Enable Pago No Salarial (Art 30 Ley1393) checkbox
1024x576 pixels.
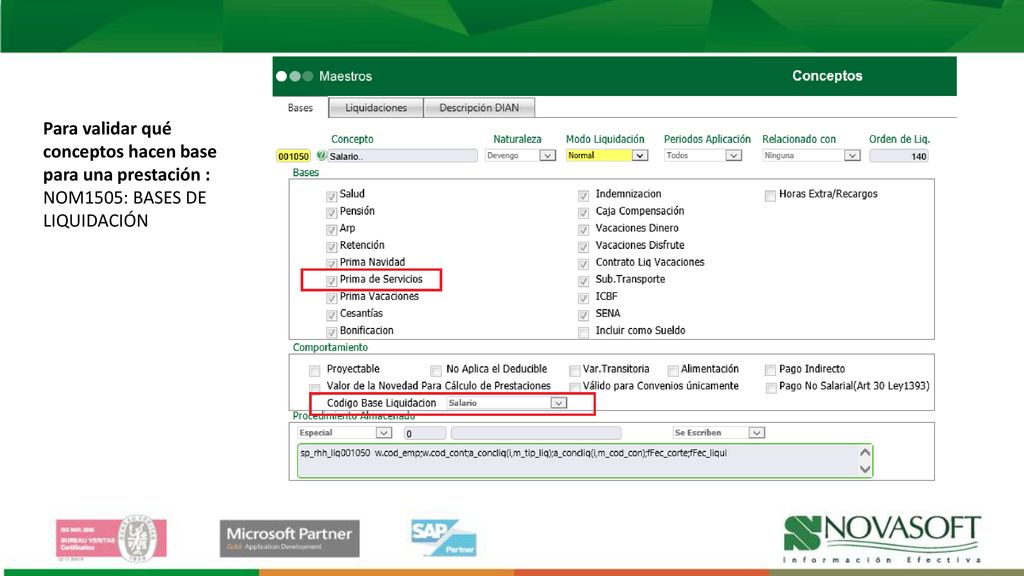pyautogui.click(x=771, y=388)
